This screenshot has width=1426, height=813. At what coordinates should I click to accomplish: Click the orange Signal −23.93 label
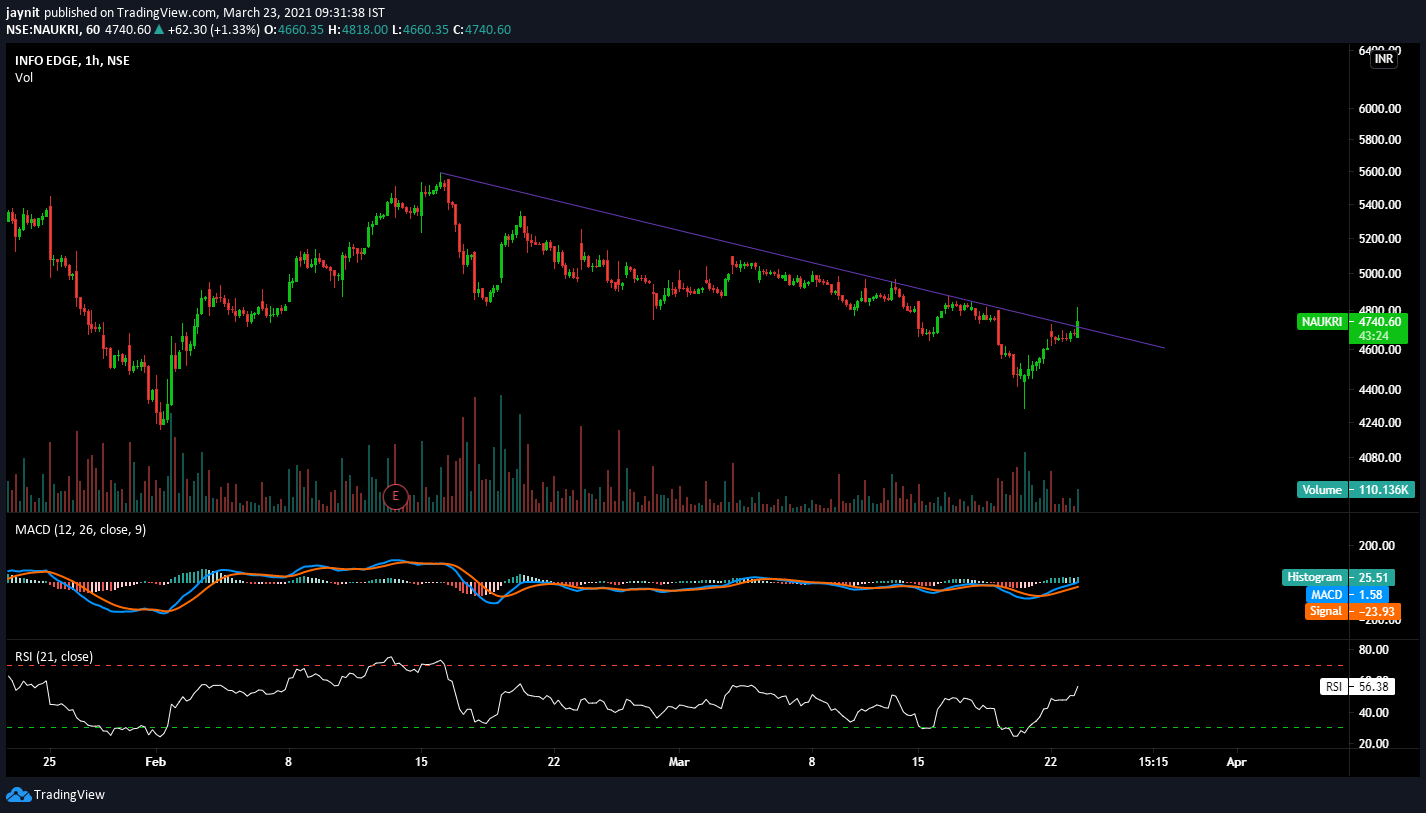[1353, 611]
